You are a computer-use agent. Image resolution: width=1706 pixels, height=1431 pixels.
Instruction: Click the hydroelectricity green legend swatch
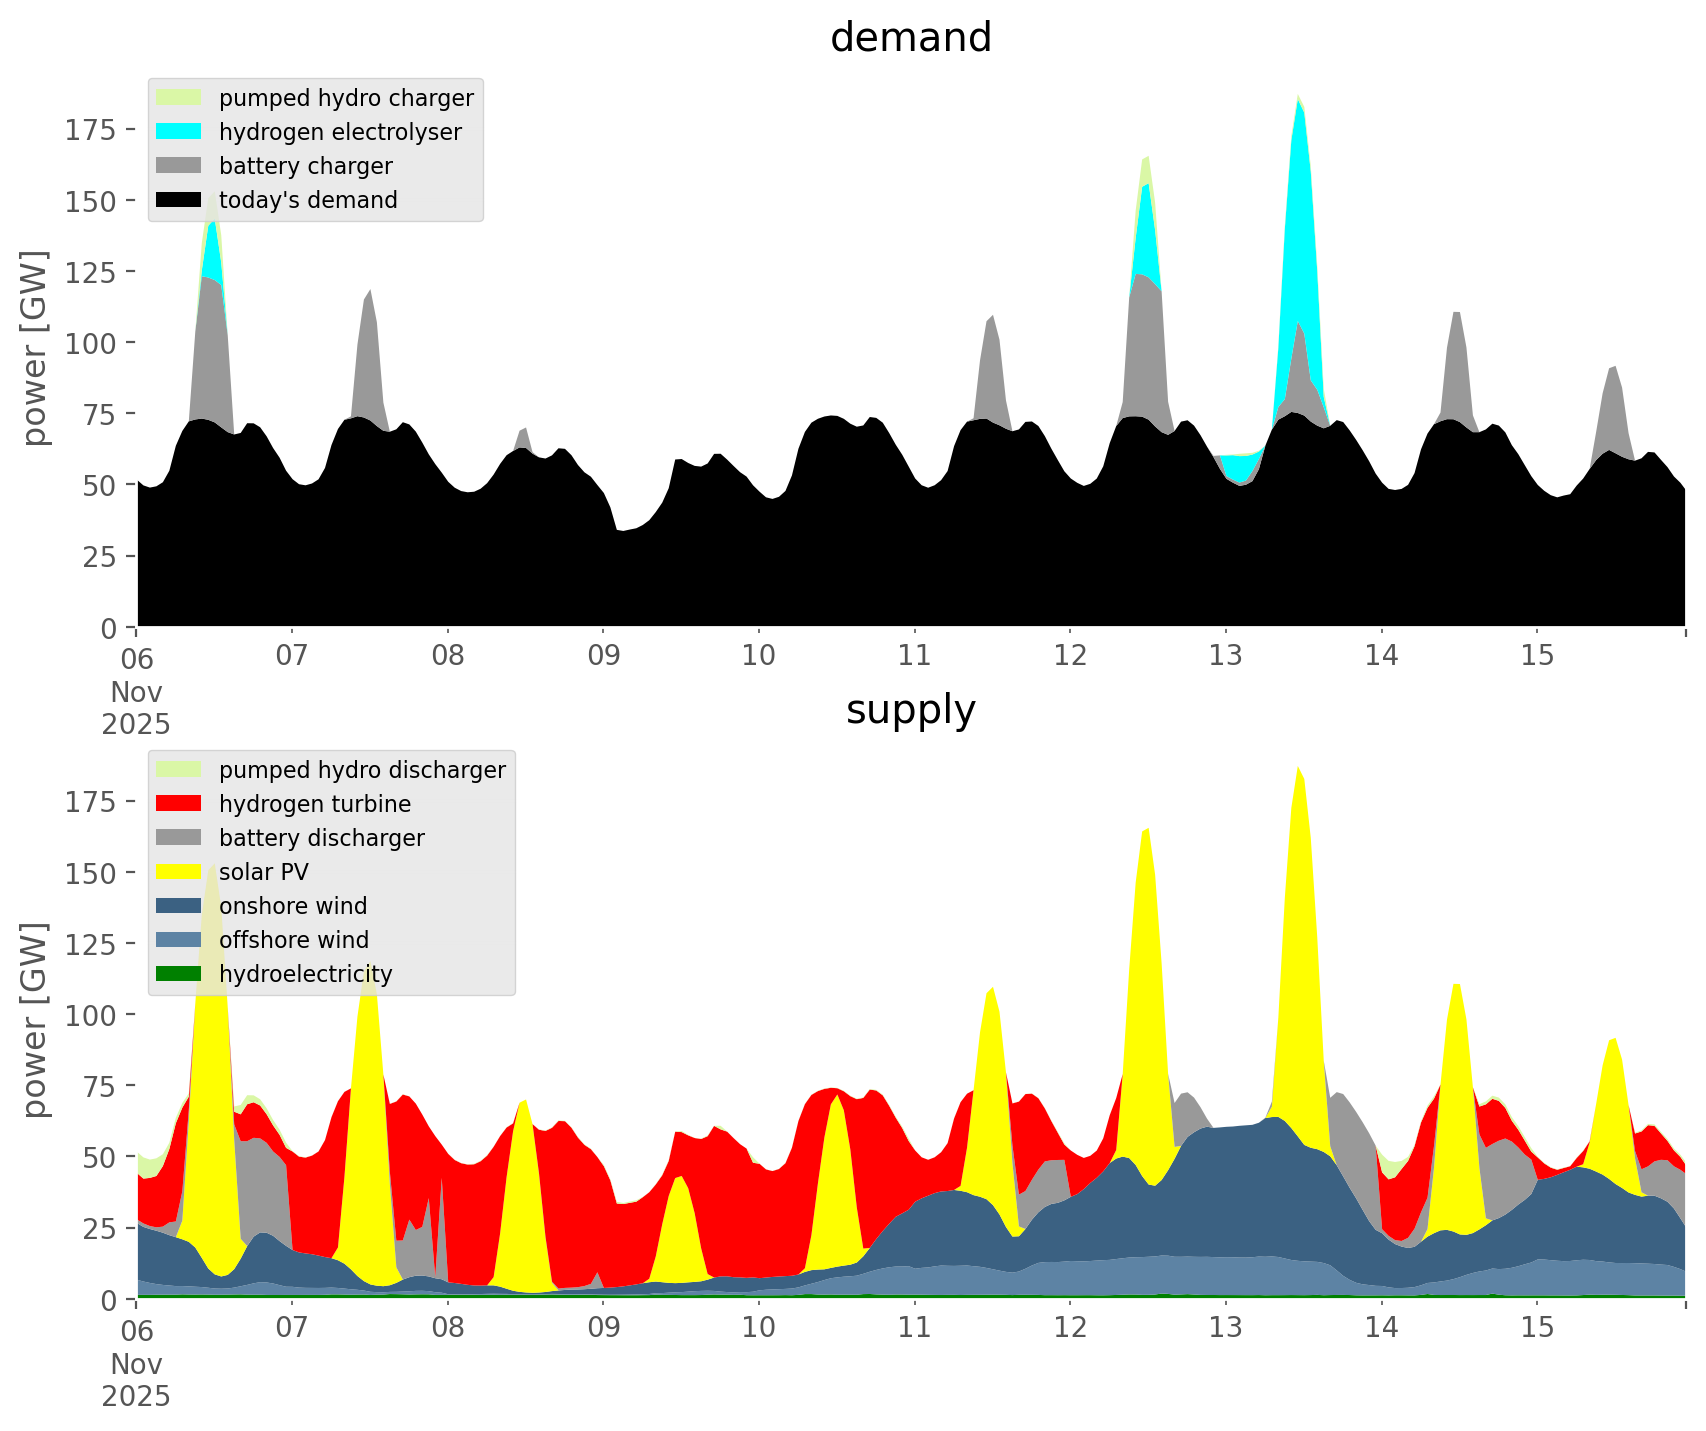coord(179,974)
